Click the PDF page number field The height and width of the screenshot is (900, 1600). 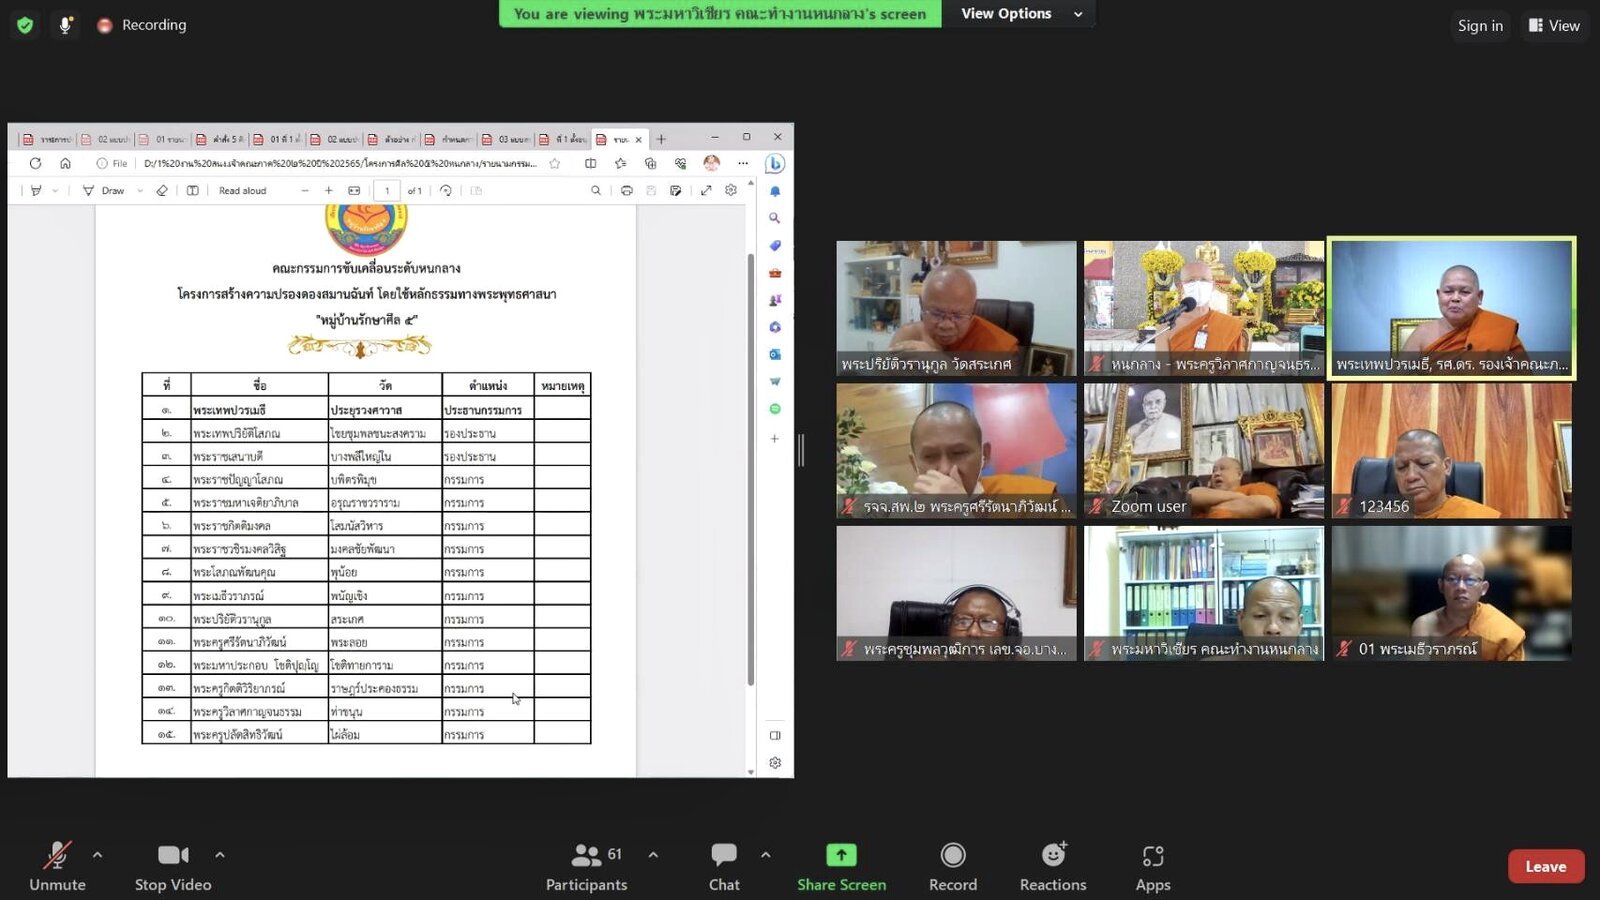(387, 190)
